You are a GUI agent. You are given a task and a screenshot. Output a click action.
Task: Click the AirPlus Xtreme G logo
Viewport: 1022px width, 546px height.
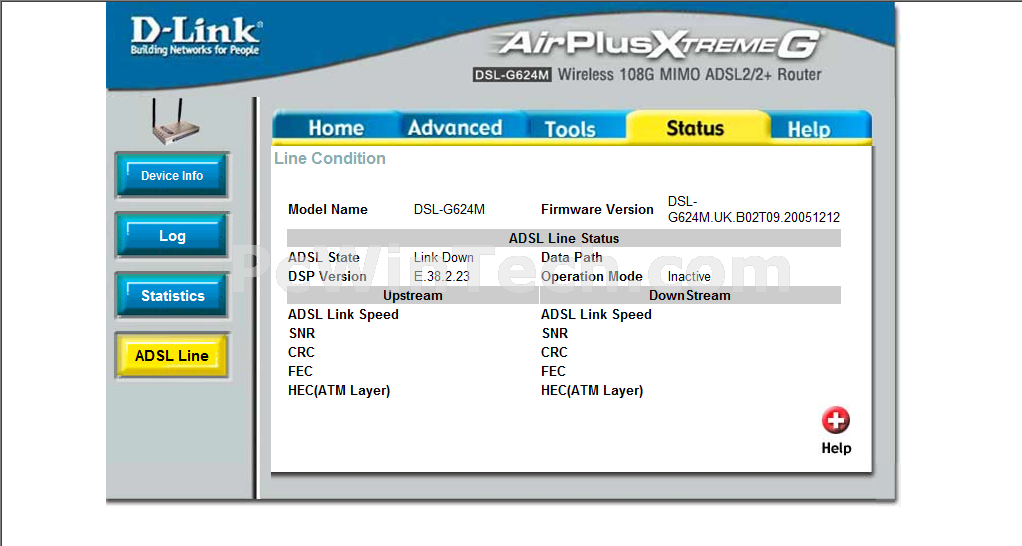657,44
